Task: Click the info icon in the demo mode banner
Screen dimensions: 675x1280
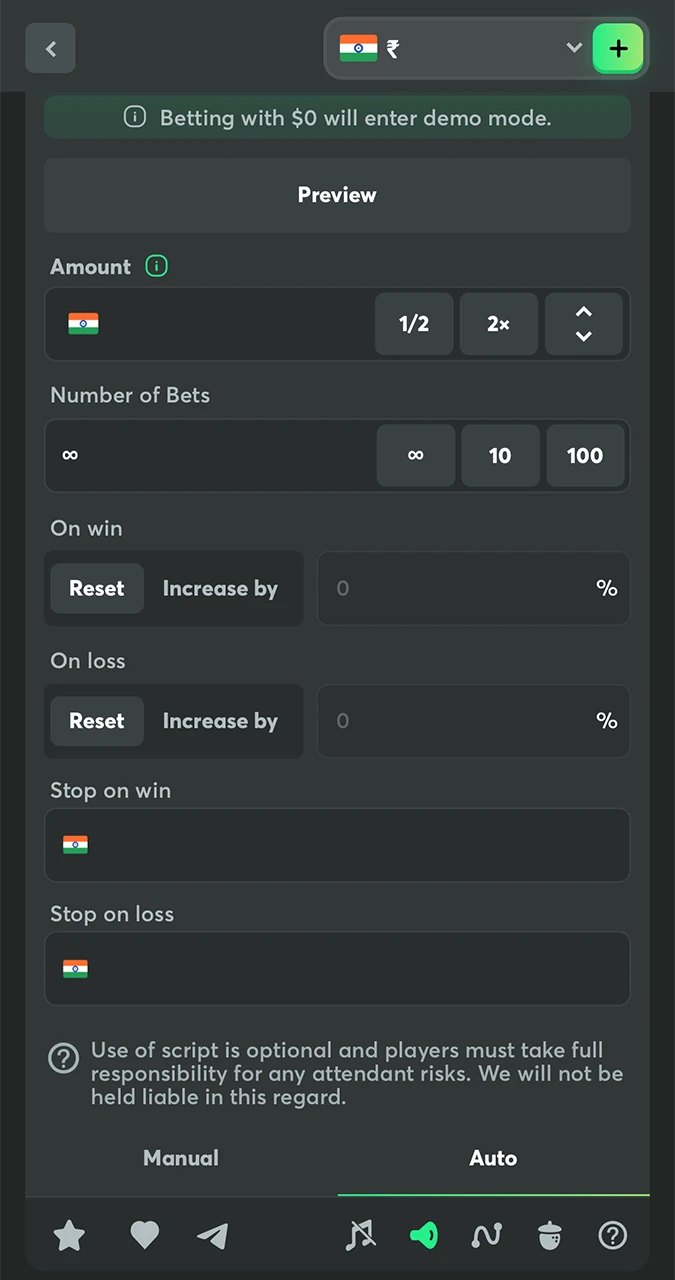Action: tap(134, 117)
